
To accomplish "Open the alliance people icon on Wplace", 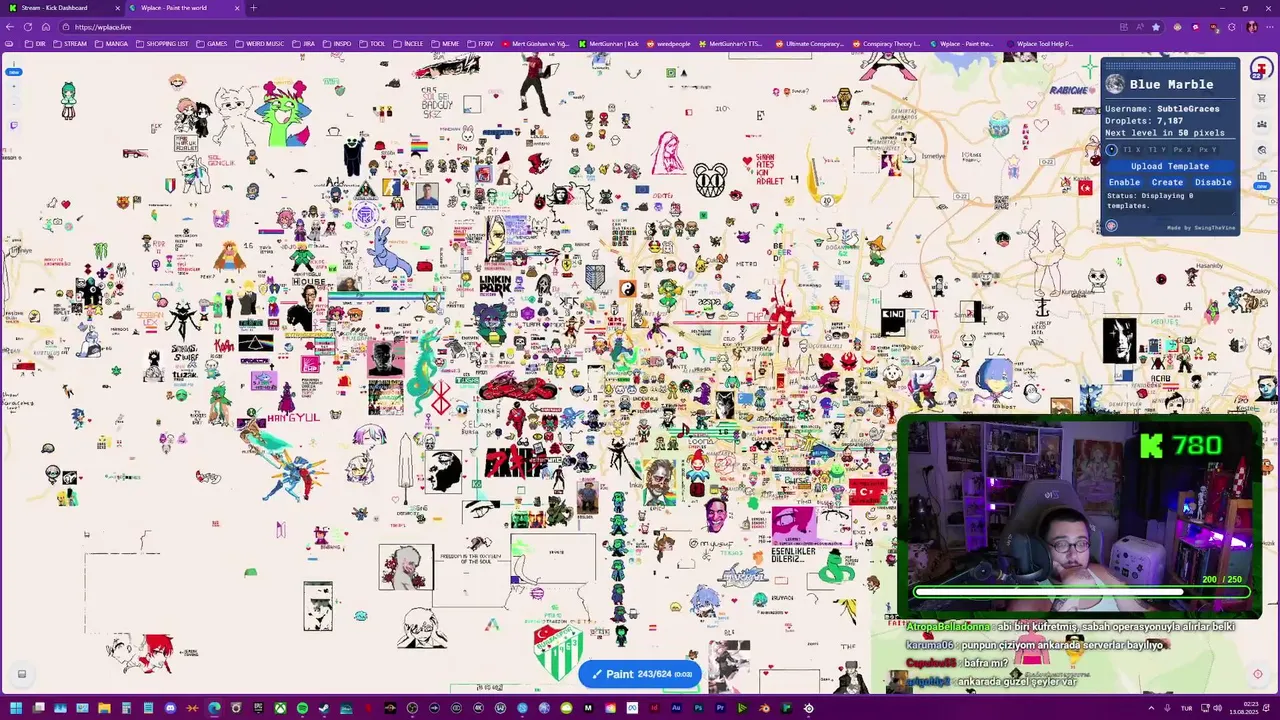I will pos(1262,124).
